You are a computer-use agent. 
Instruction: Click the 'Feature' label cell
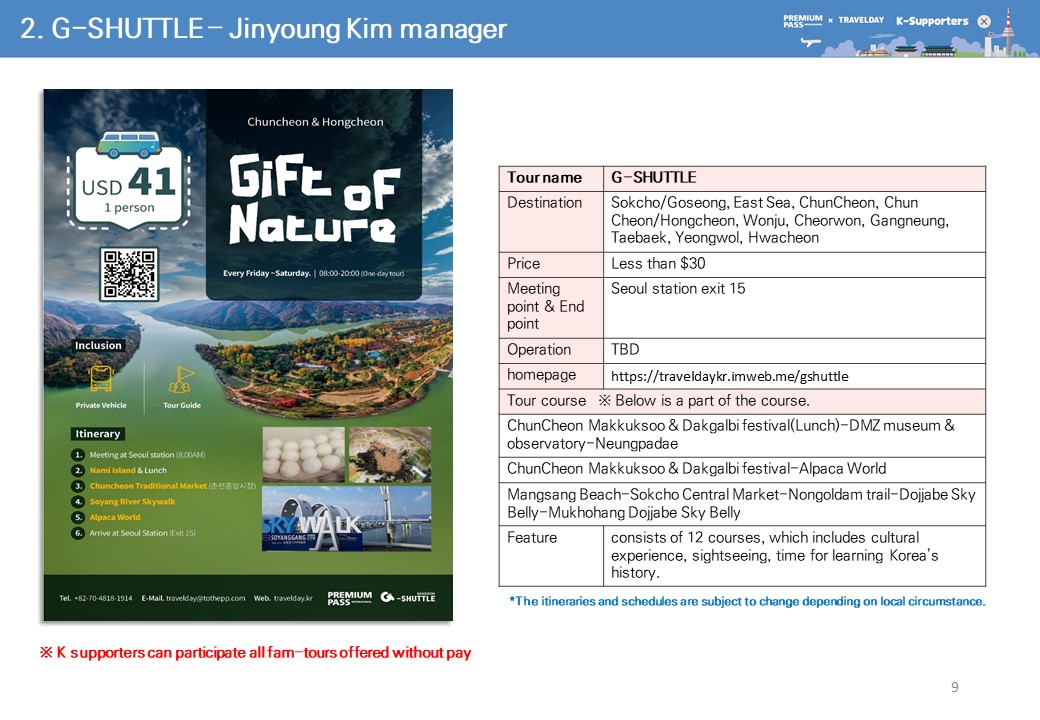(x=551, y=556)
